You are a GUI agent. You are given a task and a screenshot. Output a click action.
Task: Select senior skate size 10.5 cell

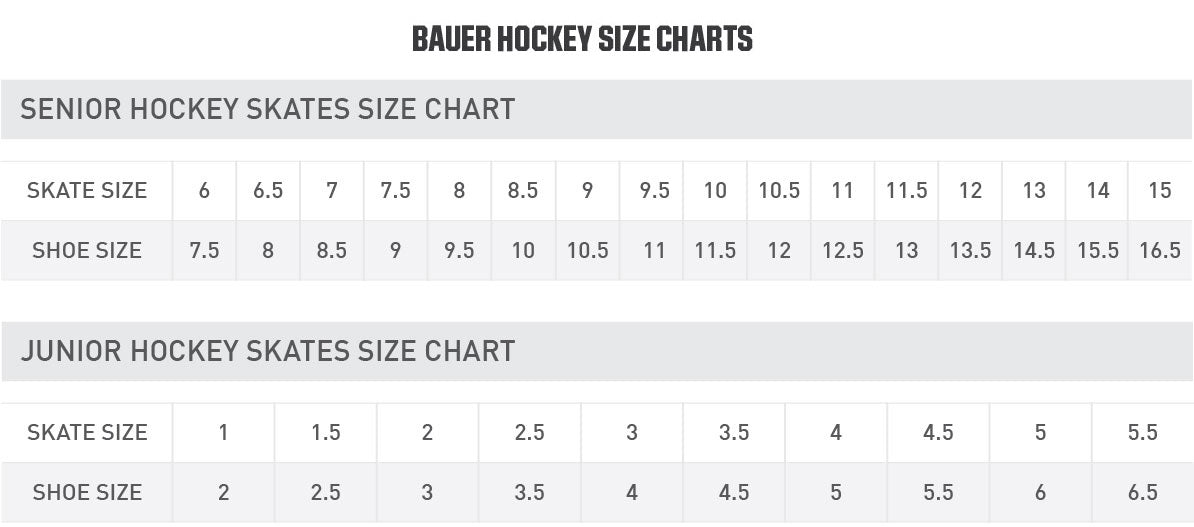pyautogui.click(x=779, y=190)
